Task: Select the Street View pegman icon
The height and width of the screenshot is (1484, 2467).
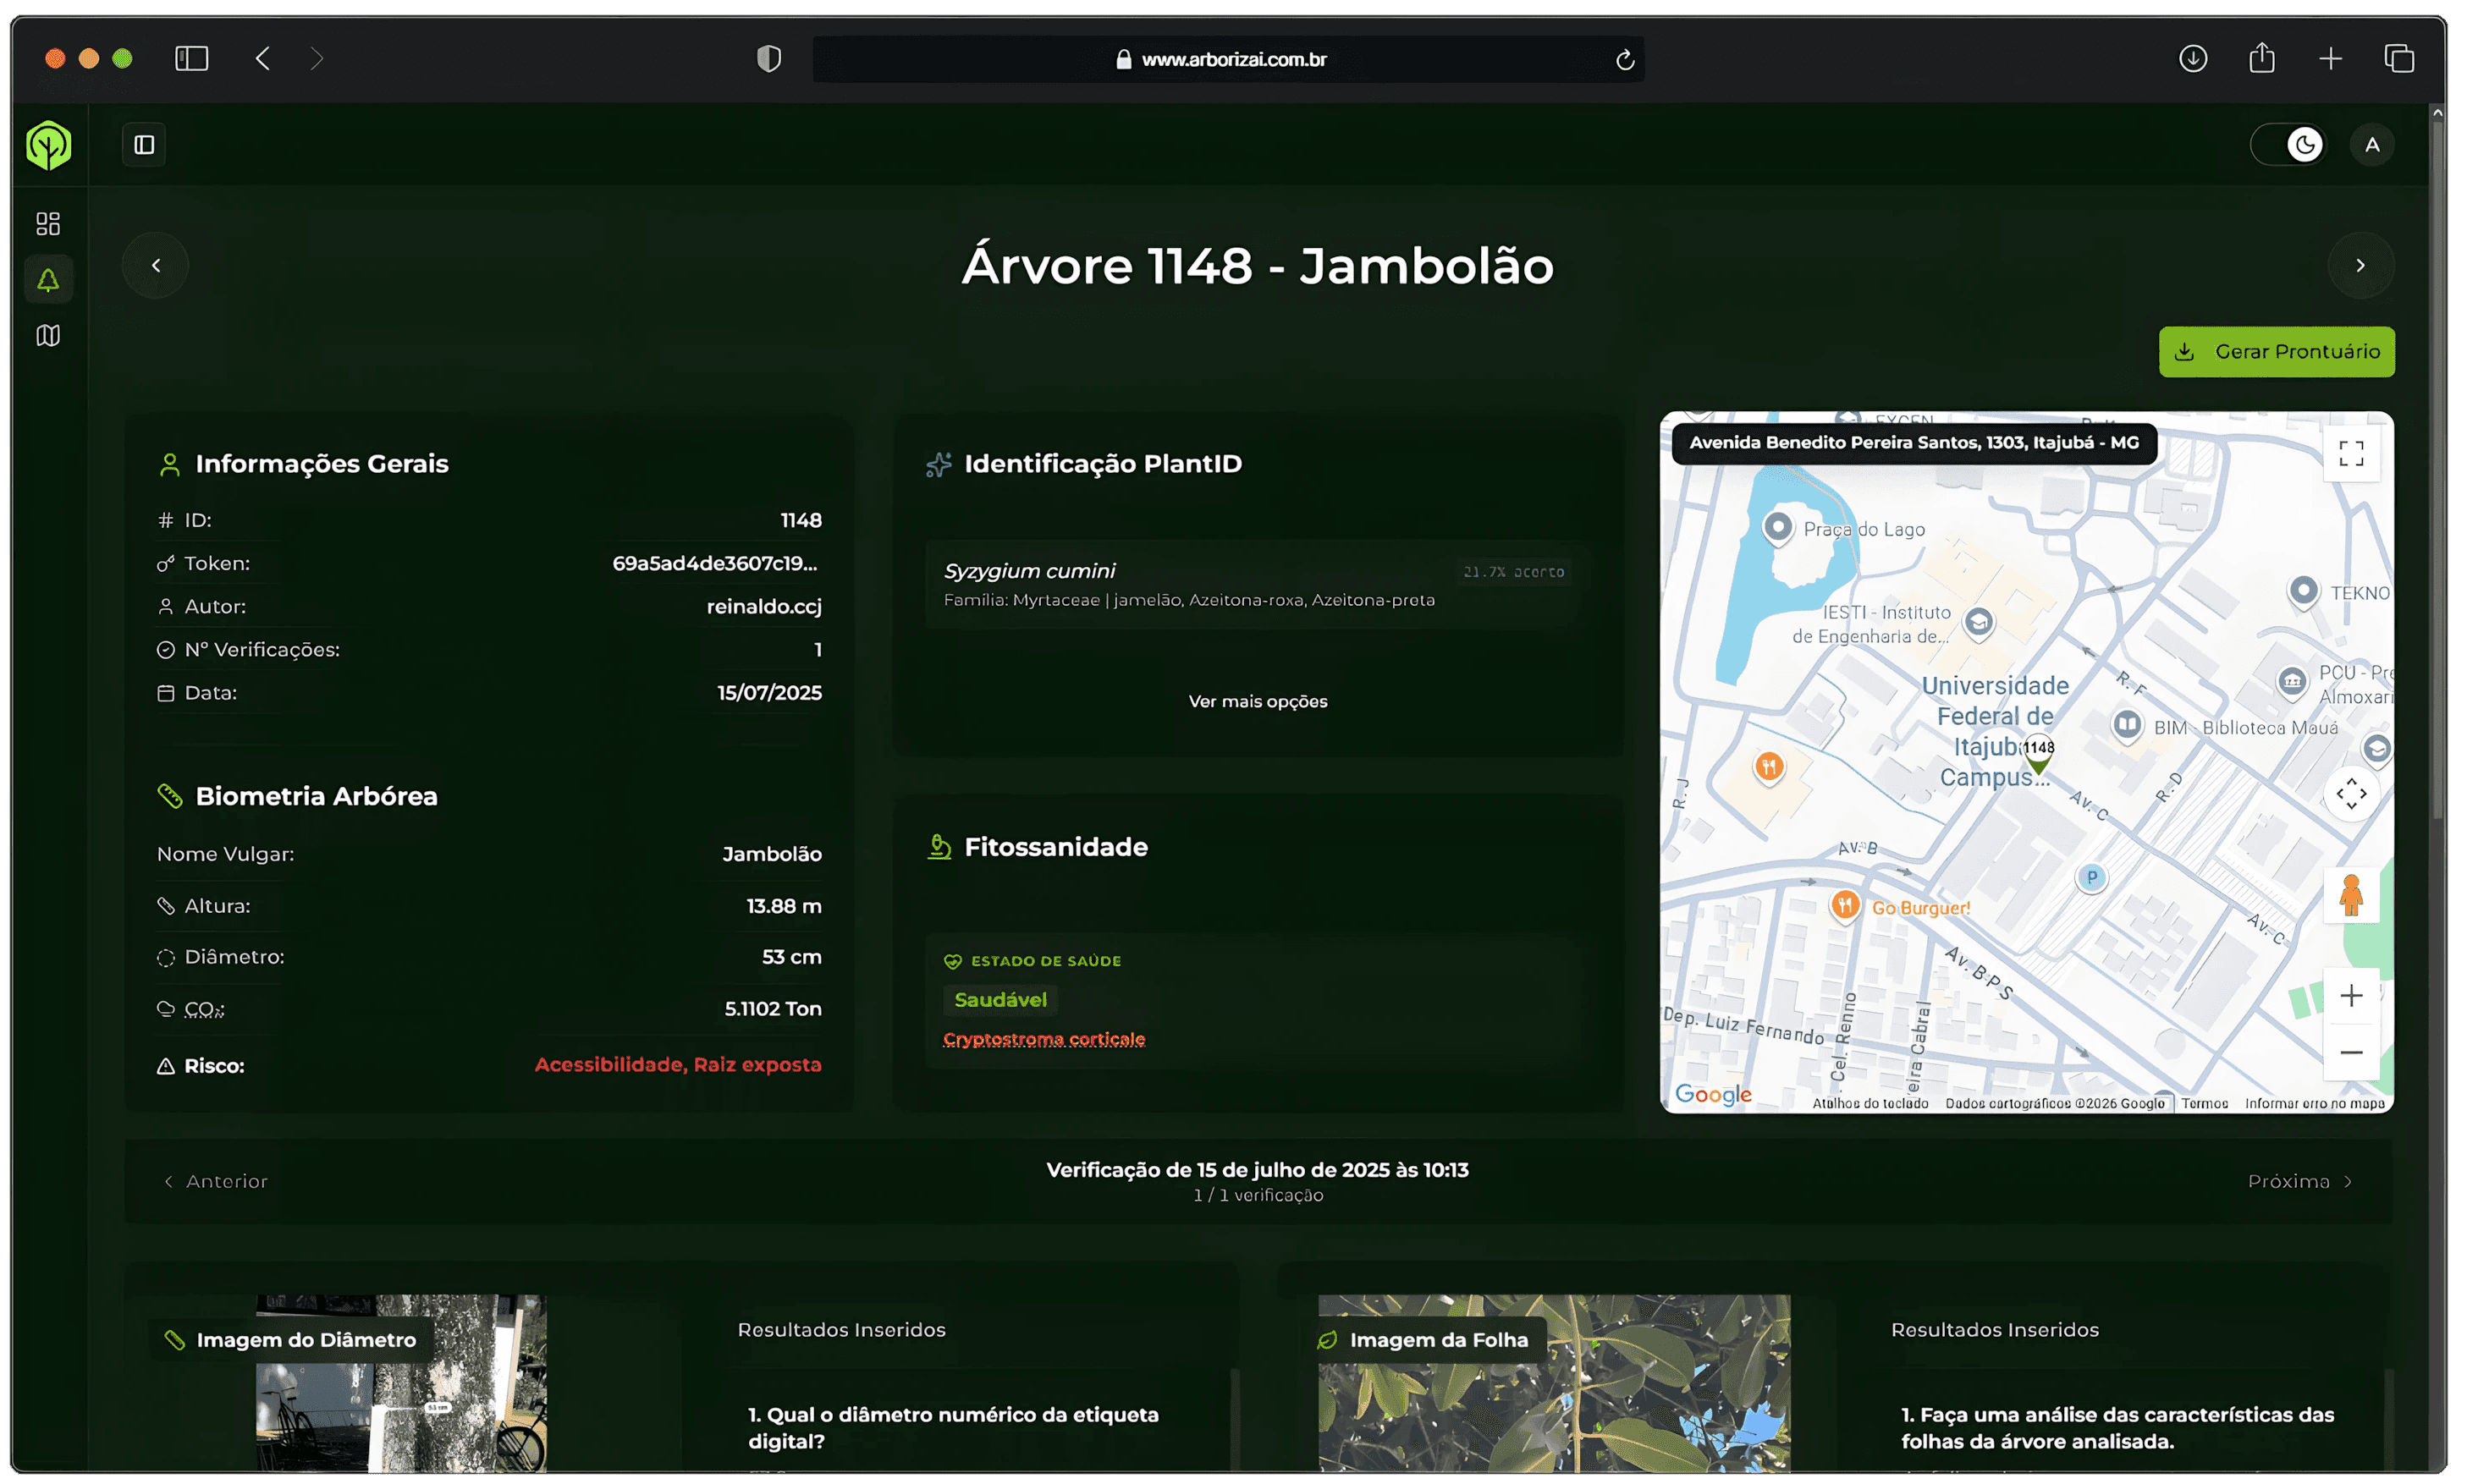Action: (2351, 895)
